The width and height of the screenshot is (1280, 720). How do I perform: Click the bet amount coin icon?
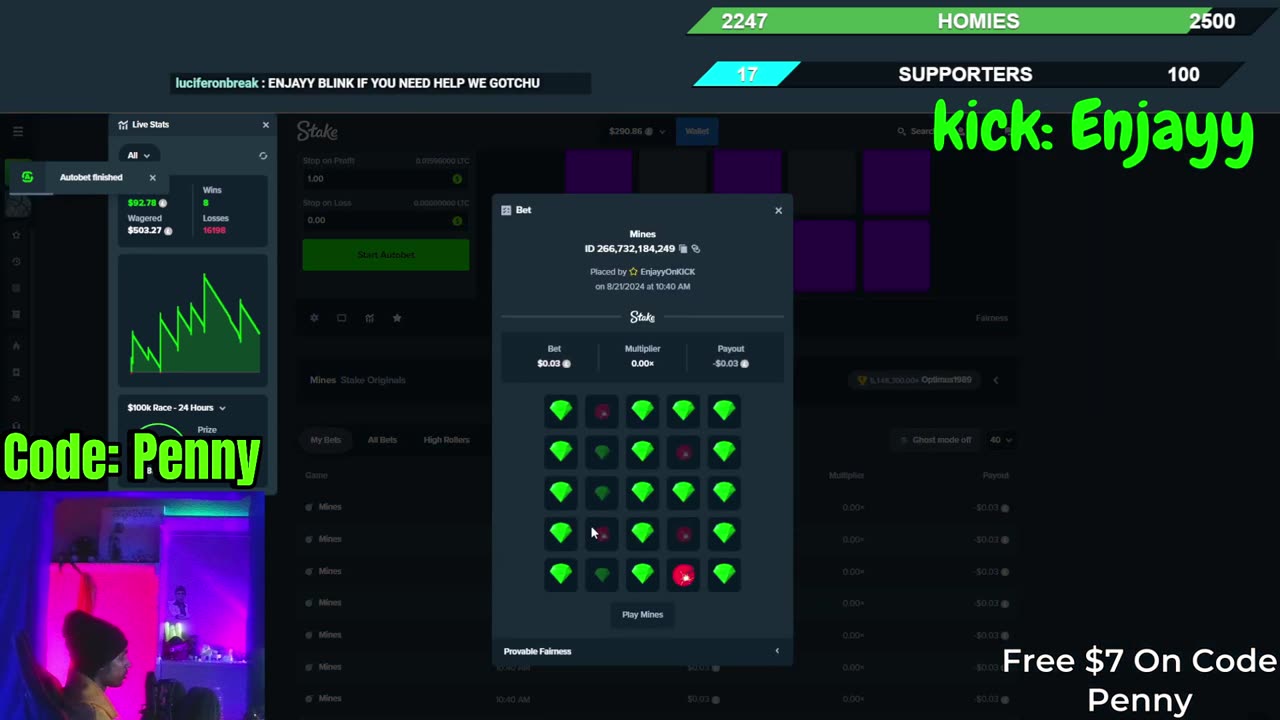(566, 363)
